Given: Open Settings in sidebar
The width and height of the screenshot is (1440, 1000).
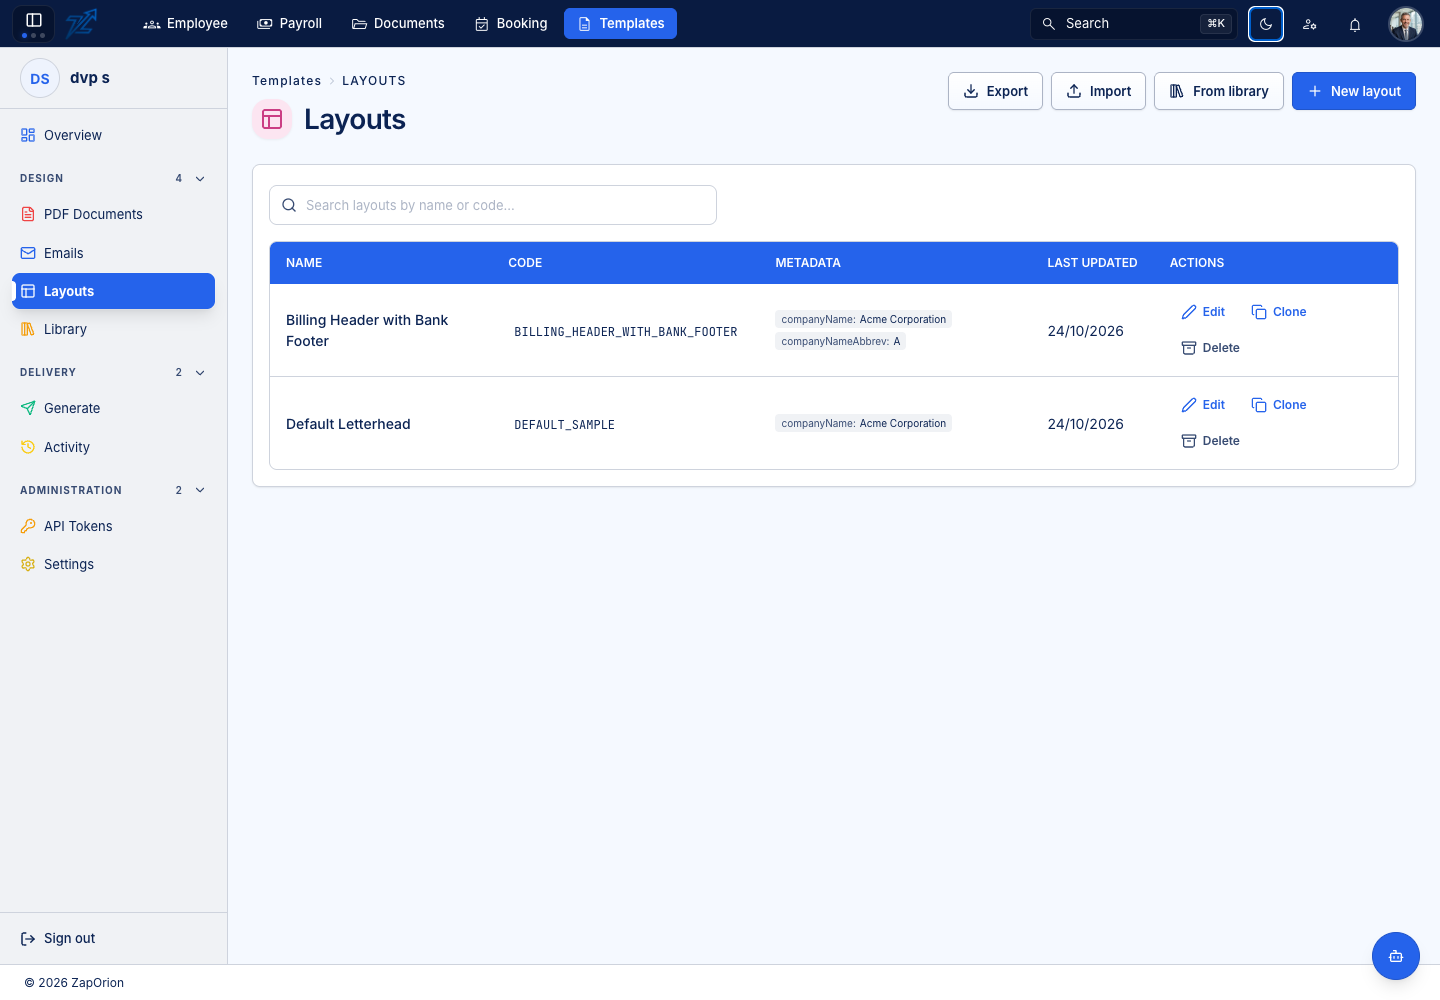Looking at the screenshot, I should (x=113, y=565).
